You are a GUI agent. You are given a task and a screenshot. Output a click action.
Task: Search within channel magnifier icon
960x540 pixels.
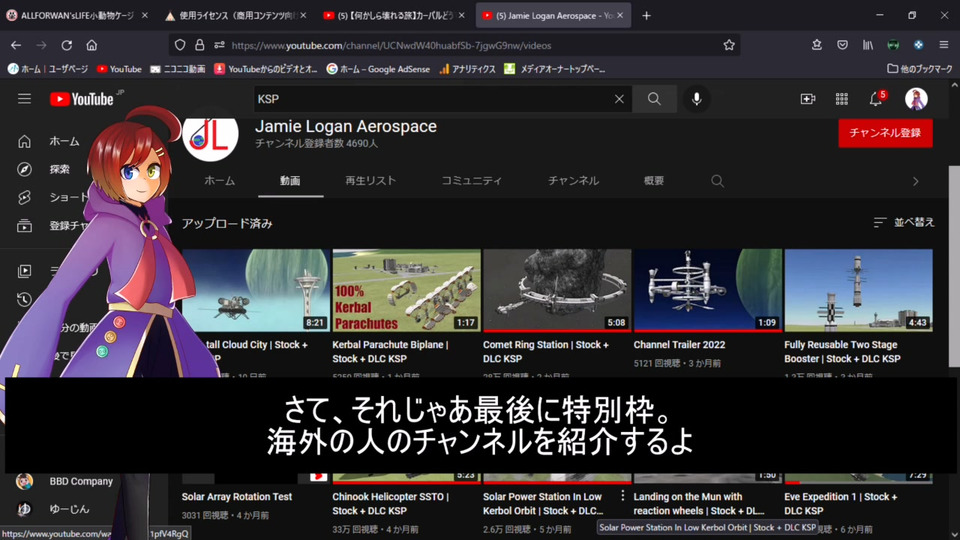pos(717,181)
